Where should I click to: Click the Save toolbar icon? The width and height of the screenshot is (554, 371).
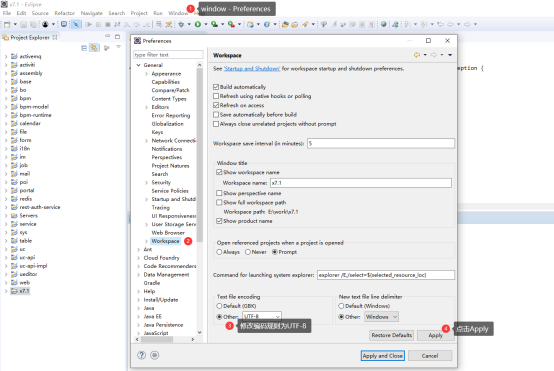(x=23, y=24)
